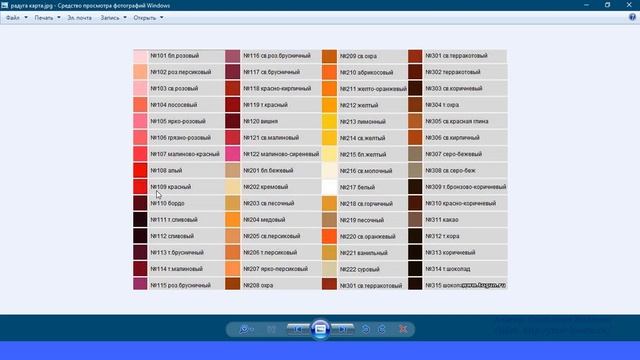This screenshot has width=640, height=360.
Task: Open the Открыть menu
Action: (x=148, y=18)
